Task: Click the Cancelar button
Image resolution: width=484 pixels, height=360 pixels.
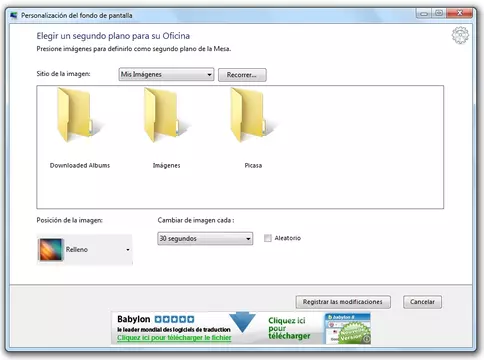Action: point(422,302)
